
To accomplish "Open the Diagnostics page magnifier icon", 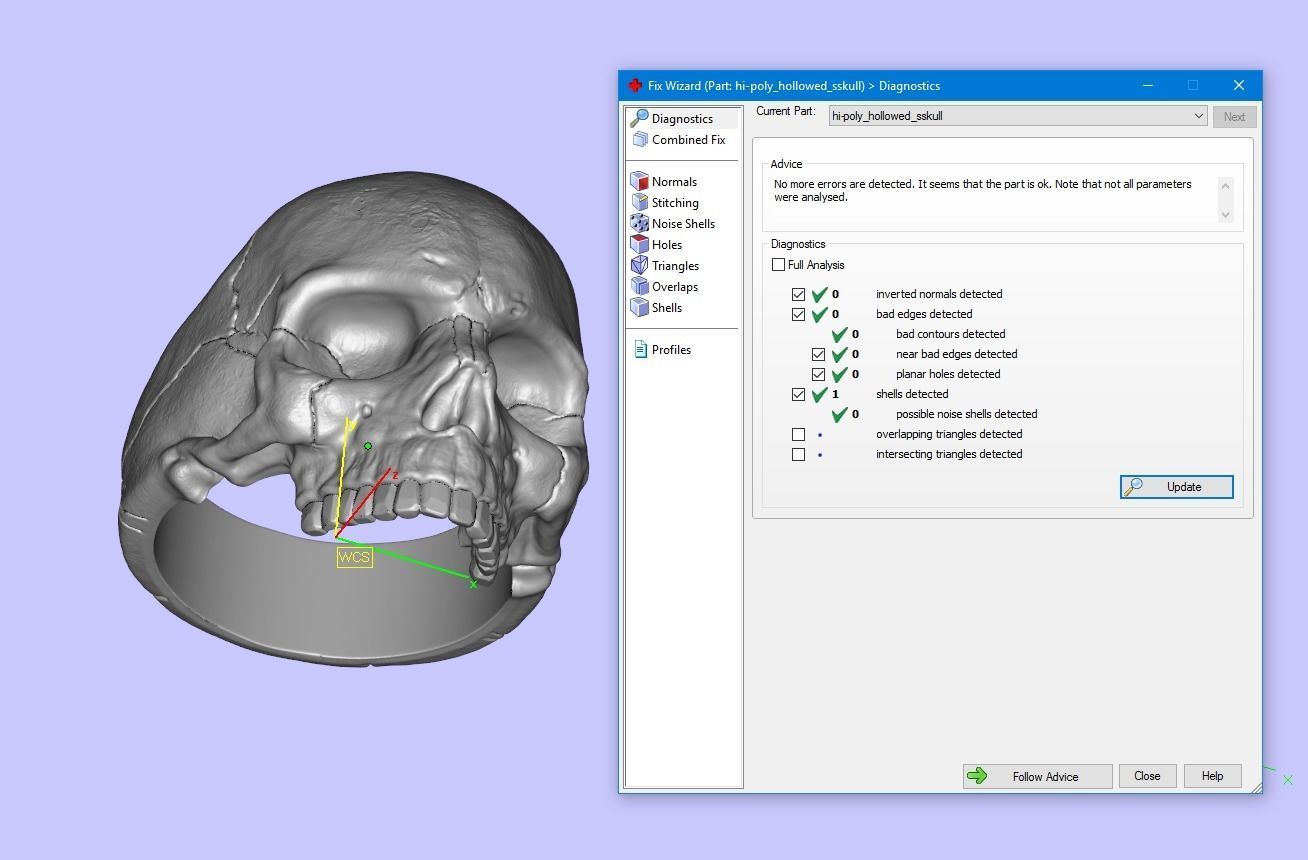I will coord(639,118).
